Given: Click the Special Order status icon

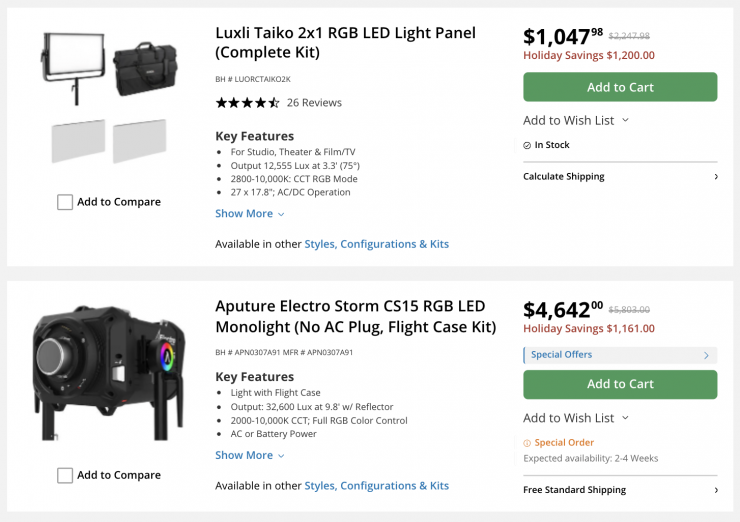Looking at the screenshot, I should point(527,443).
